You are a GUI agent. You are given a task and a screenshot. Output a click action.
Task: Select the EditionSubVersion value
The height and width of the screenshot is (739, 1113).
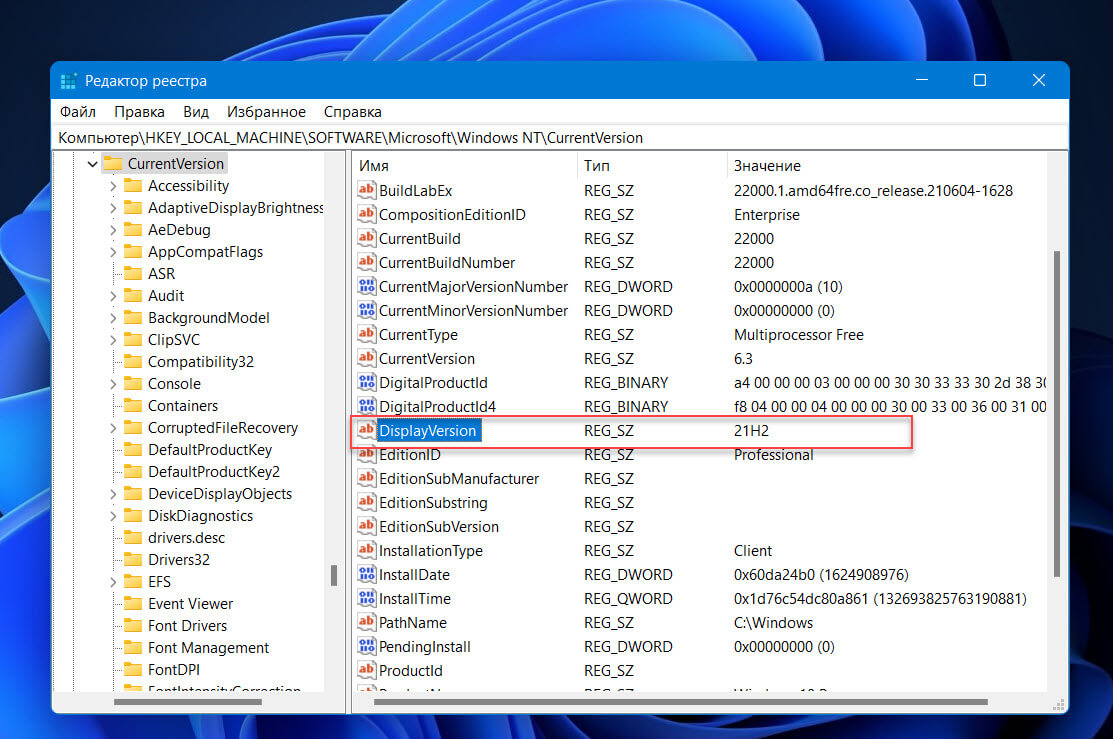tap(439, 527)
